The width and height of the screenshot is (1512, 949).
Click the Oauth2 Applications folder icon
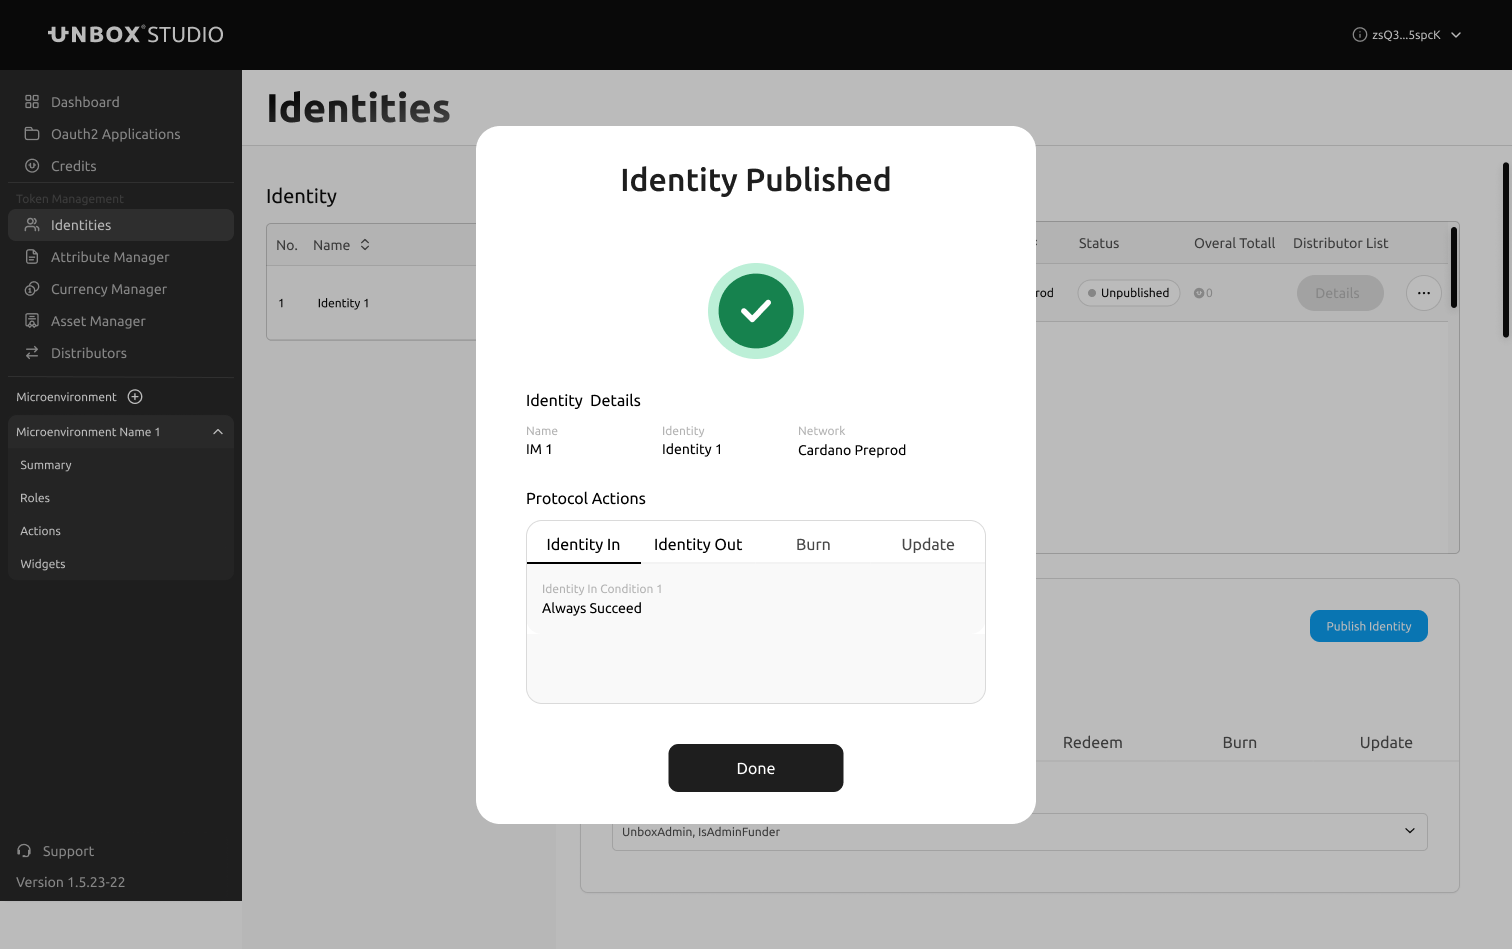point(32,134)
